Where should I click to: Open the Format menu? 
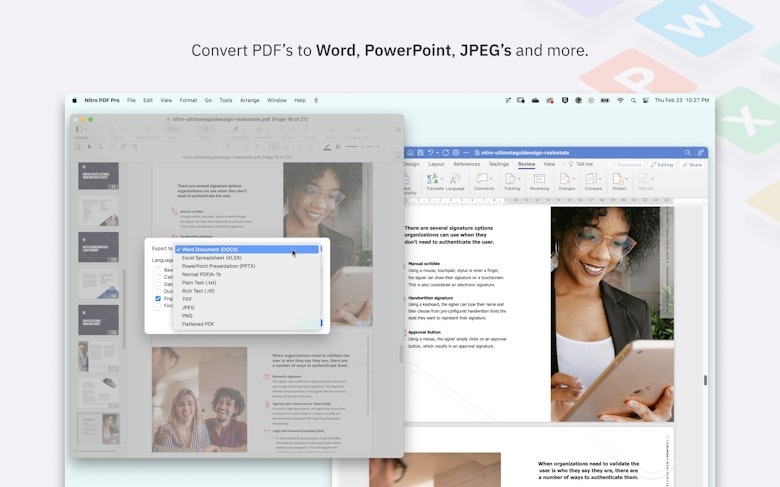(188, 100)
